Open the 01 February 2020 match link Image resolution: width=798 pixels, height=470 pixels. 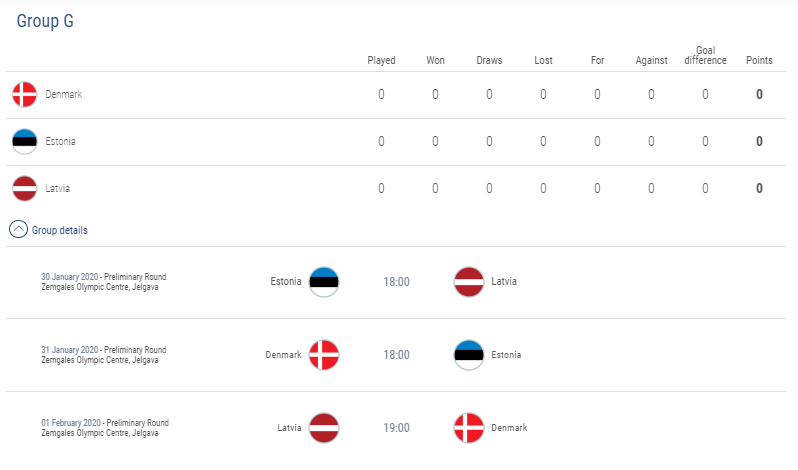click(x=71, y=423)
